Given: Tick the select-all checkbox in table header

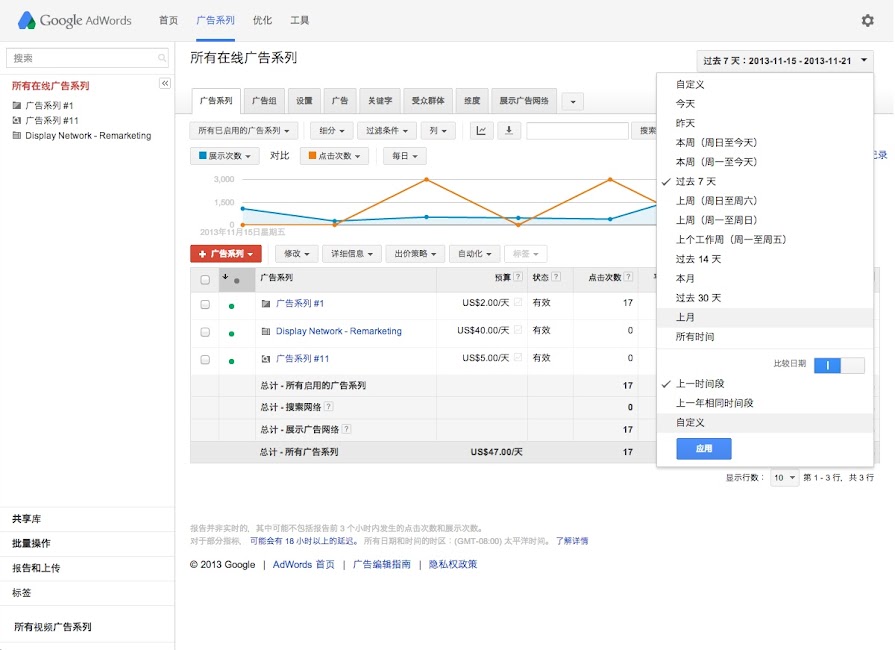Looking at the screenshot, I should tap(205, 279).
